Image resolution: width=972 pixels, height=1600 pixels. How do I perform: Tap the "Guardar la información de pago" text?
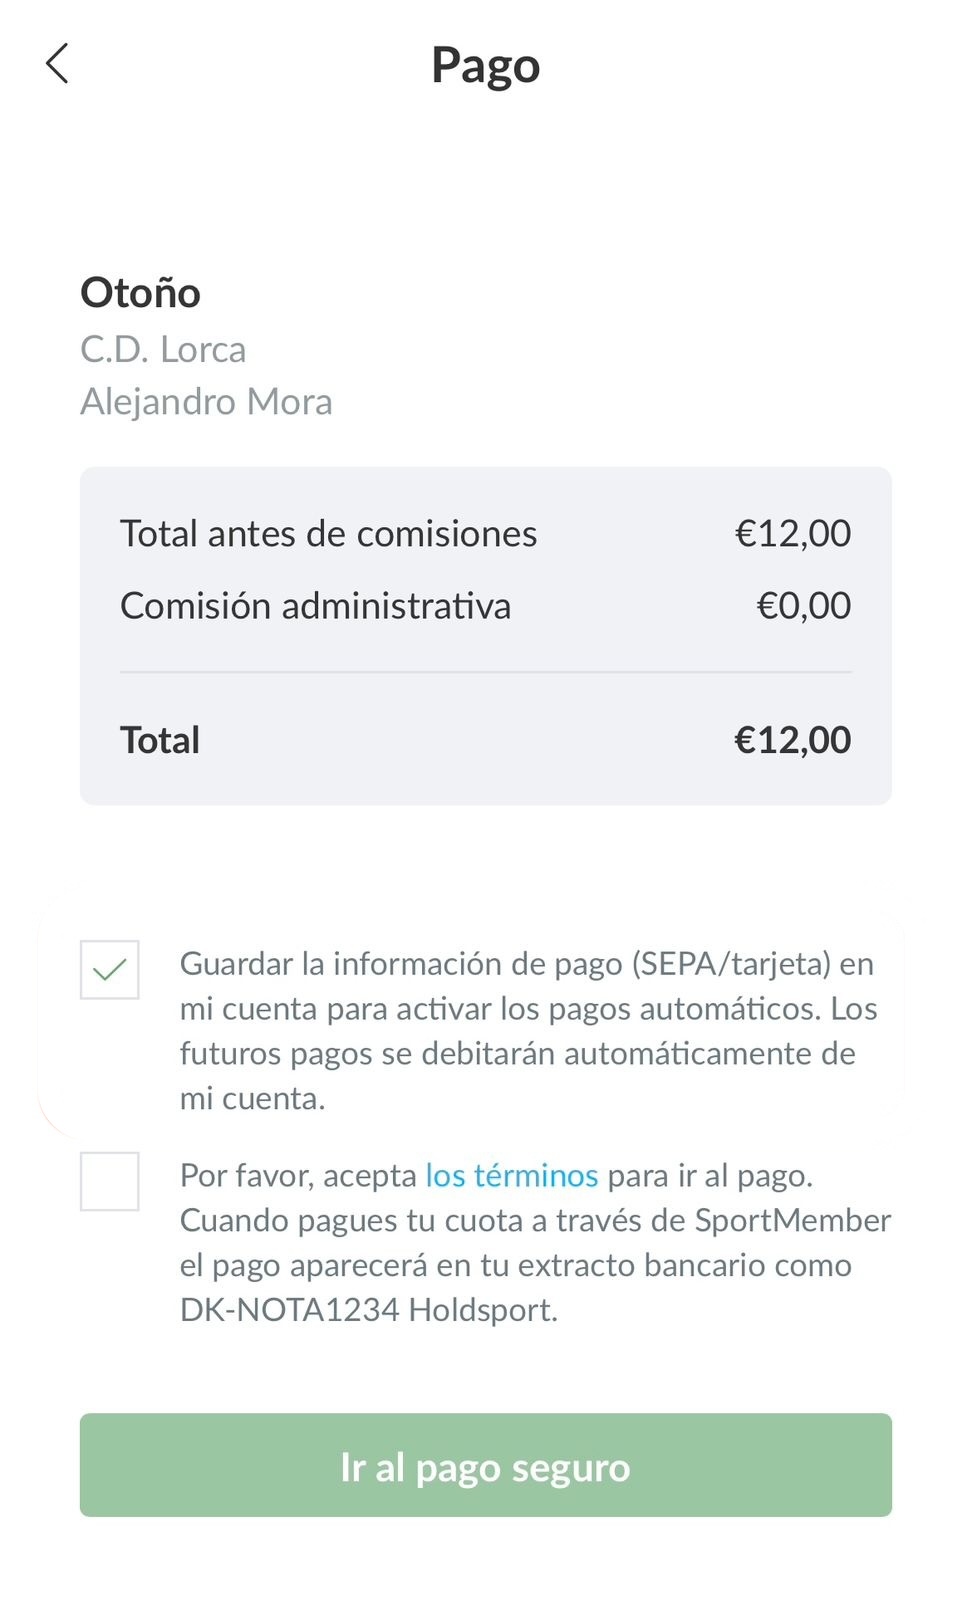click(x=400, y=964)
